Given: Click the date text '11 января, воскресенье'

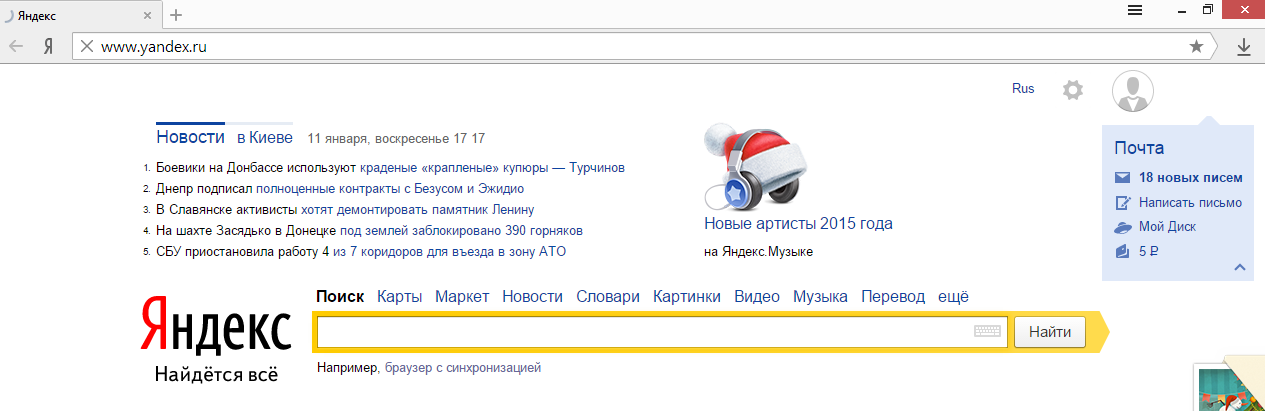Looking at the screenshot, I should click(378, 138).
